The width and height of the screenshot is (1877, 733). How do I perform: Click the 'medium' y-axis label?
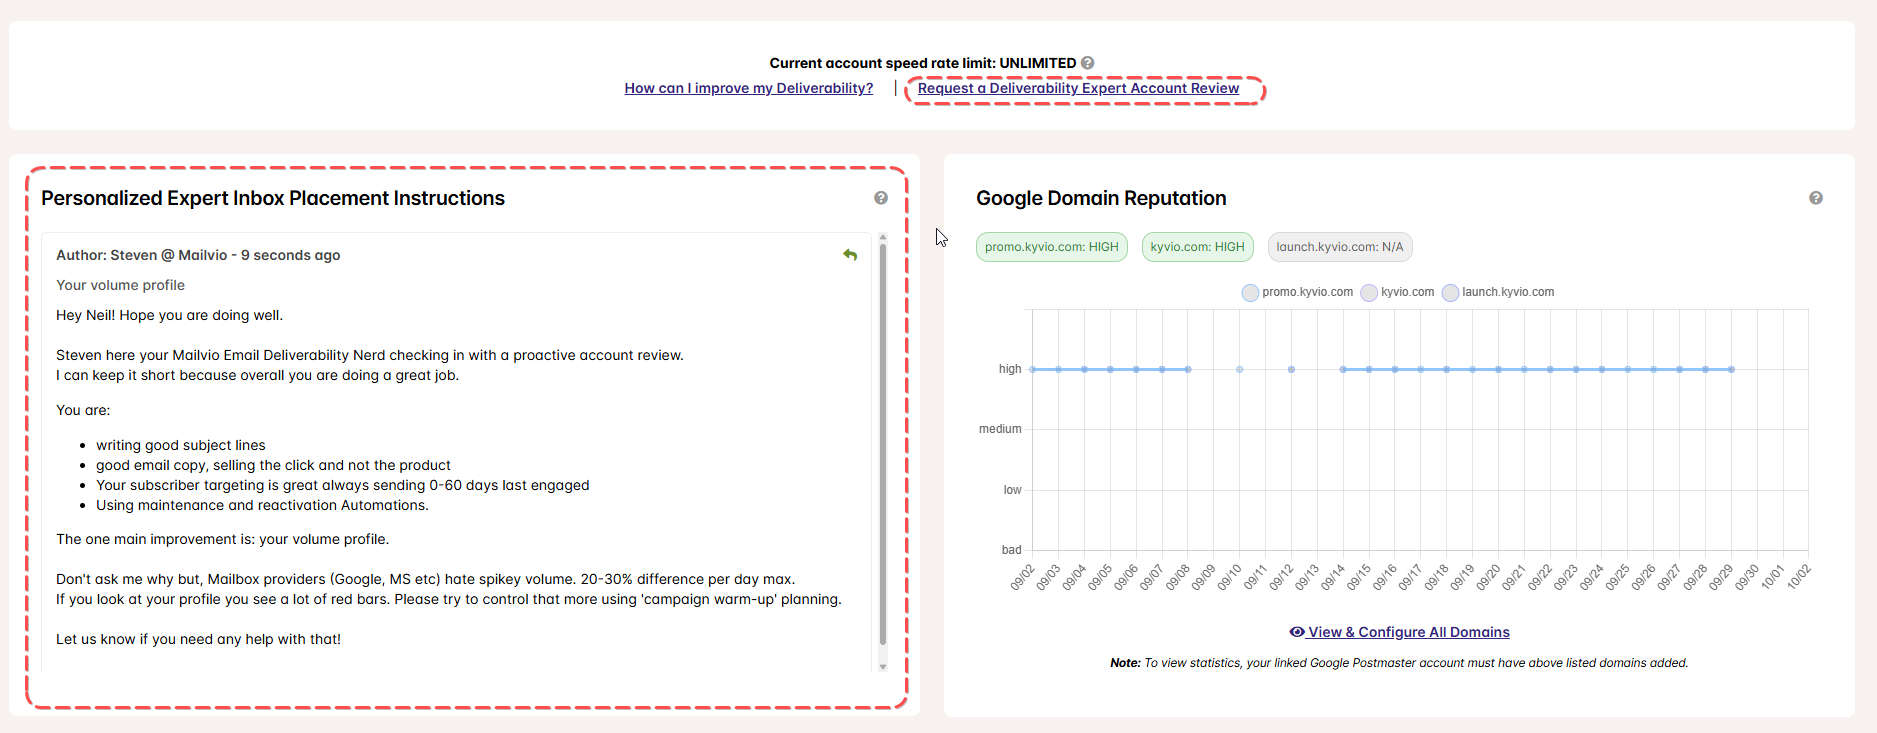pos(1000,429)
